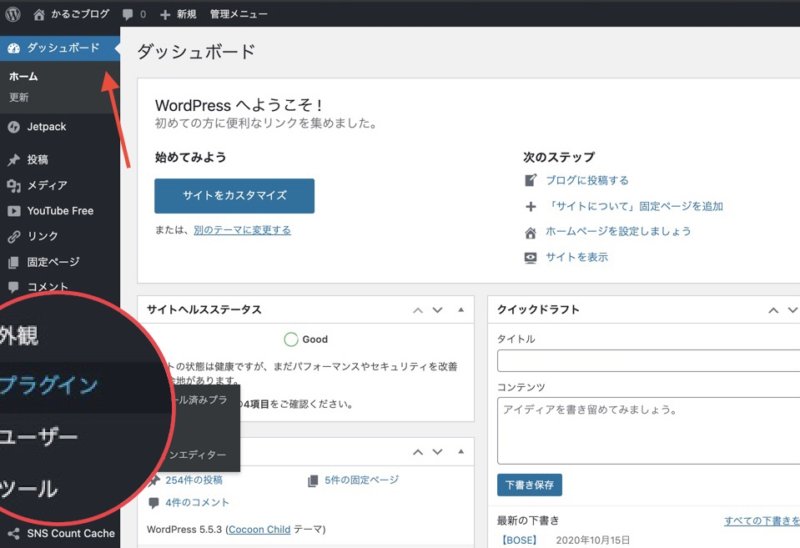This screenshot has height=548, width=800.
Task: Open ツール in the sidebar
Action: click(29, 489)
